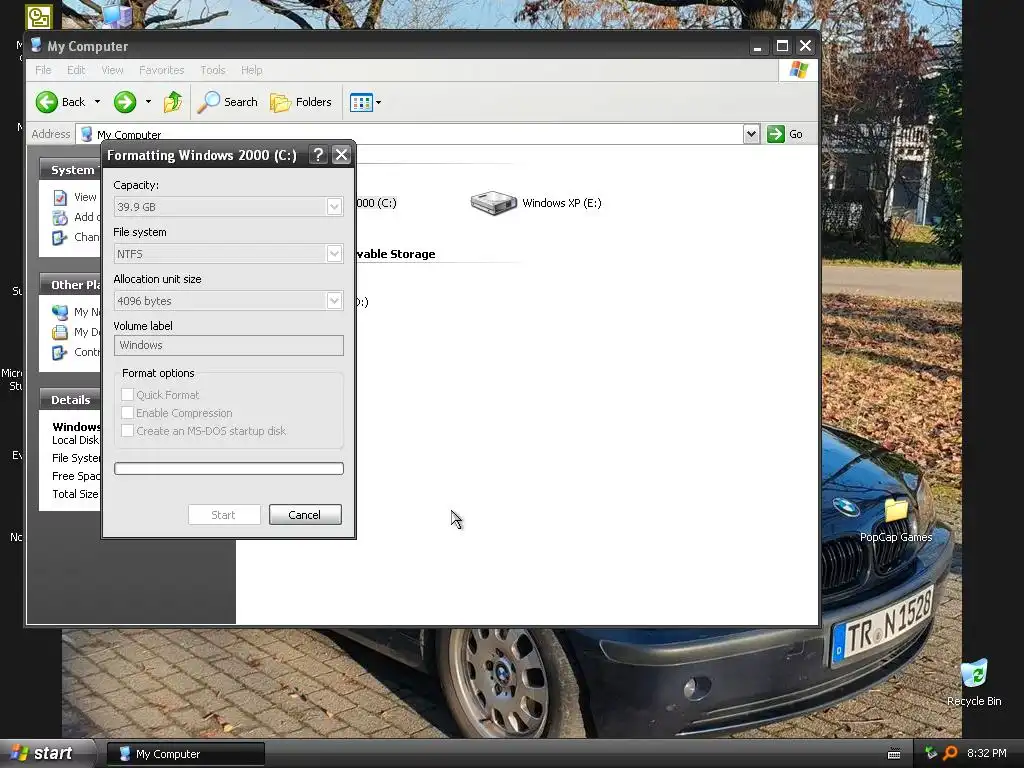Screen dimensions: 1024x768
Task: Click the 8:32 PM taskbar clock
Action: click(x=986, y=753)
